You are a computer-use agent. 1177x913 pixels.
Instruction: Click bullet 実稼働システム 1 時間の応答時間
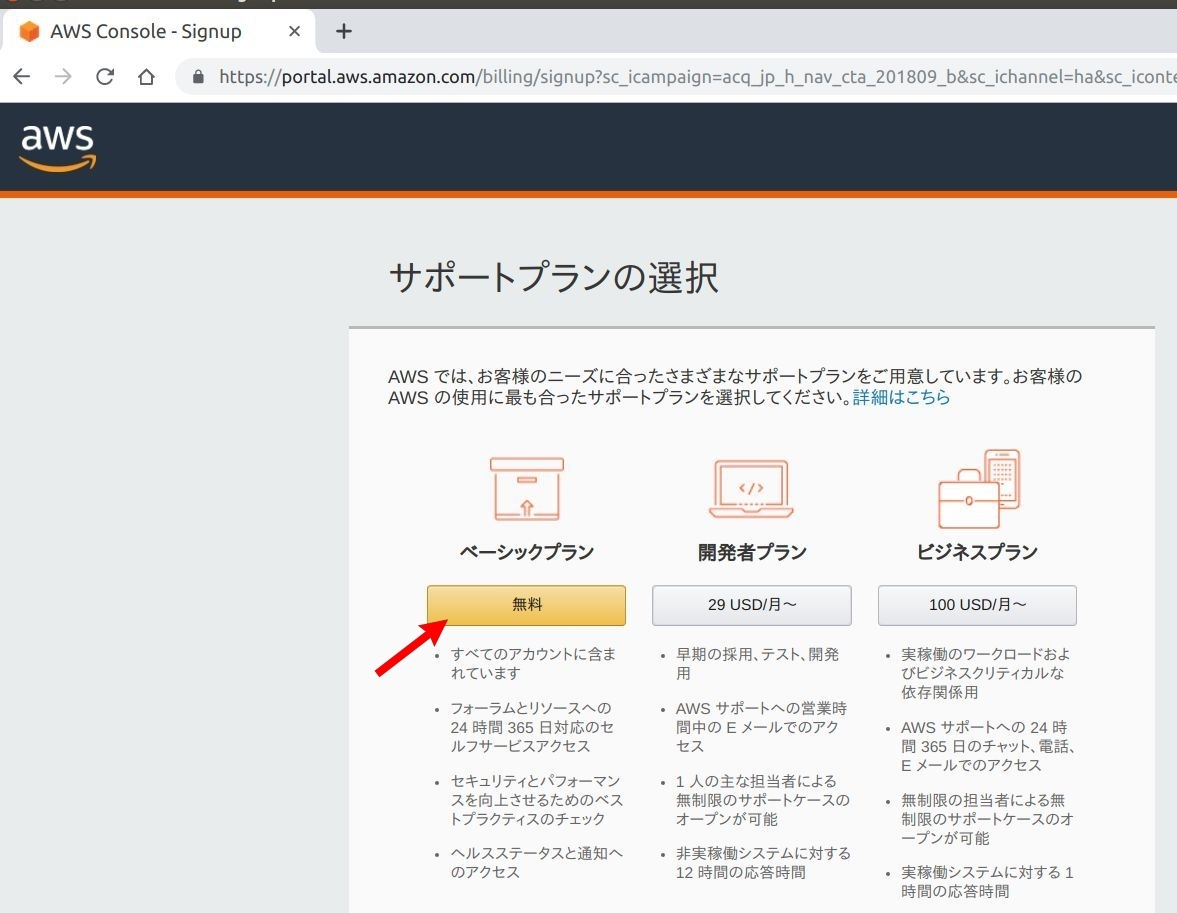pyautogui.click(x=987, y=882)
